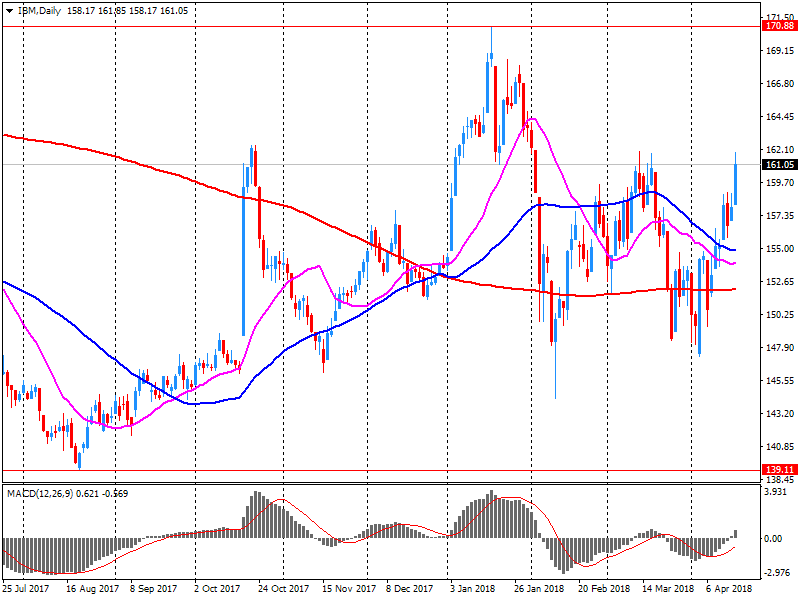Viewport: 800px width, 600px height.
Task: Click the chart title dropdown arrow beside IBM,Daily
Action: (9, 11)
